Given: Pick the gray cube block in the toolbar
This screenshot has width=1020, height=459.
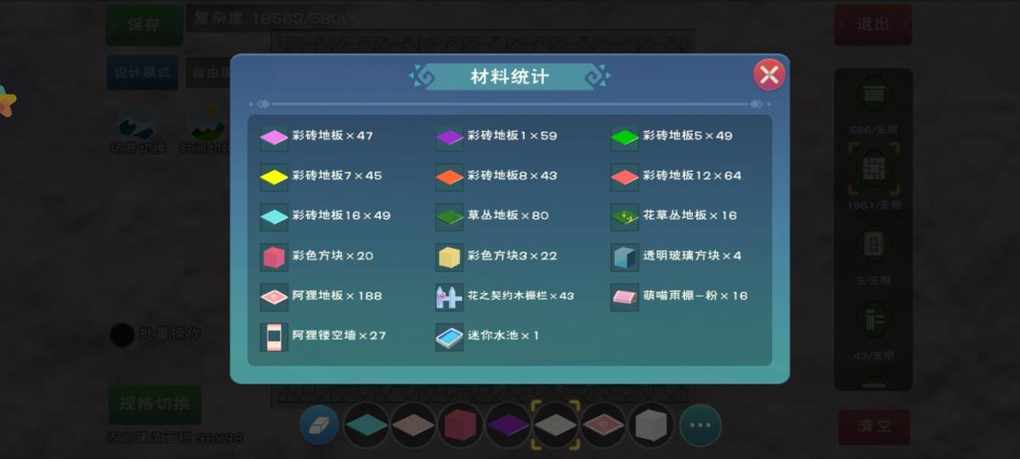Looking at the screenshot, I should pos(651,425).
